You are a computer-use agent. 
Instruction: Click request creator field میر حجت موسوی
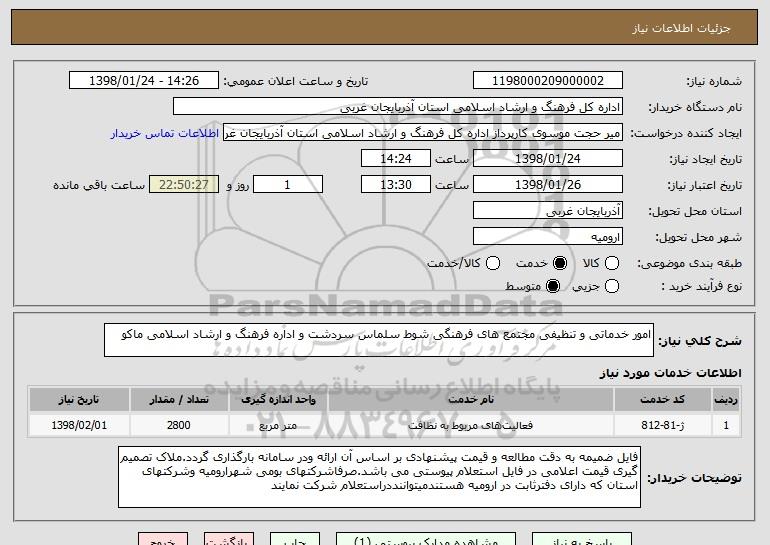click(x=423, y=133)
